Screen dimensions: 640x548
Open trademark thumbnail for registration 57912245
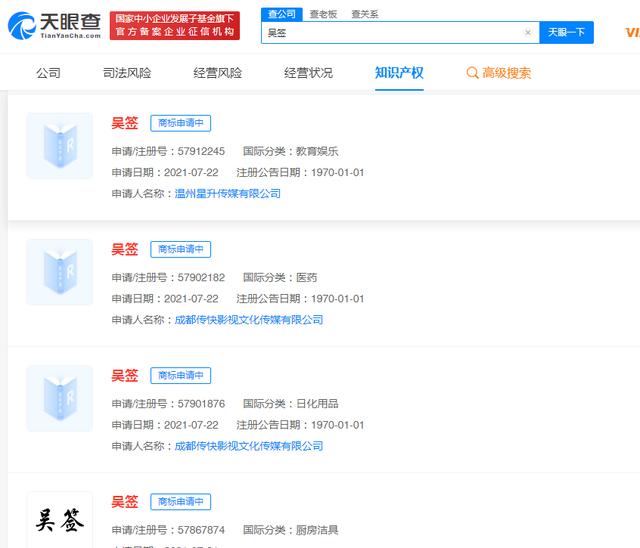pos(60,146)
